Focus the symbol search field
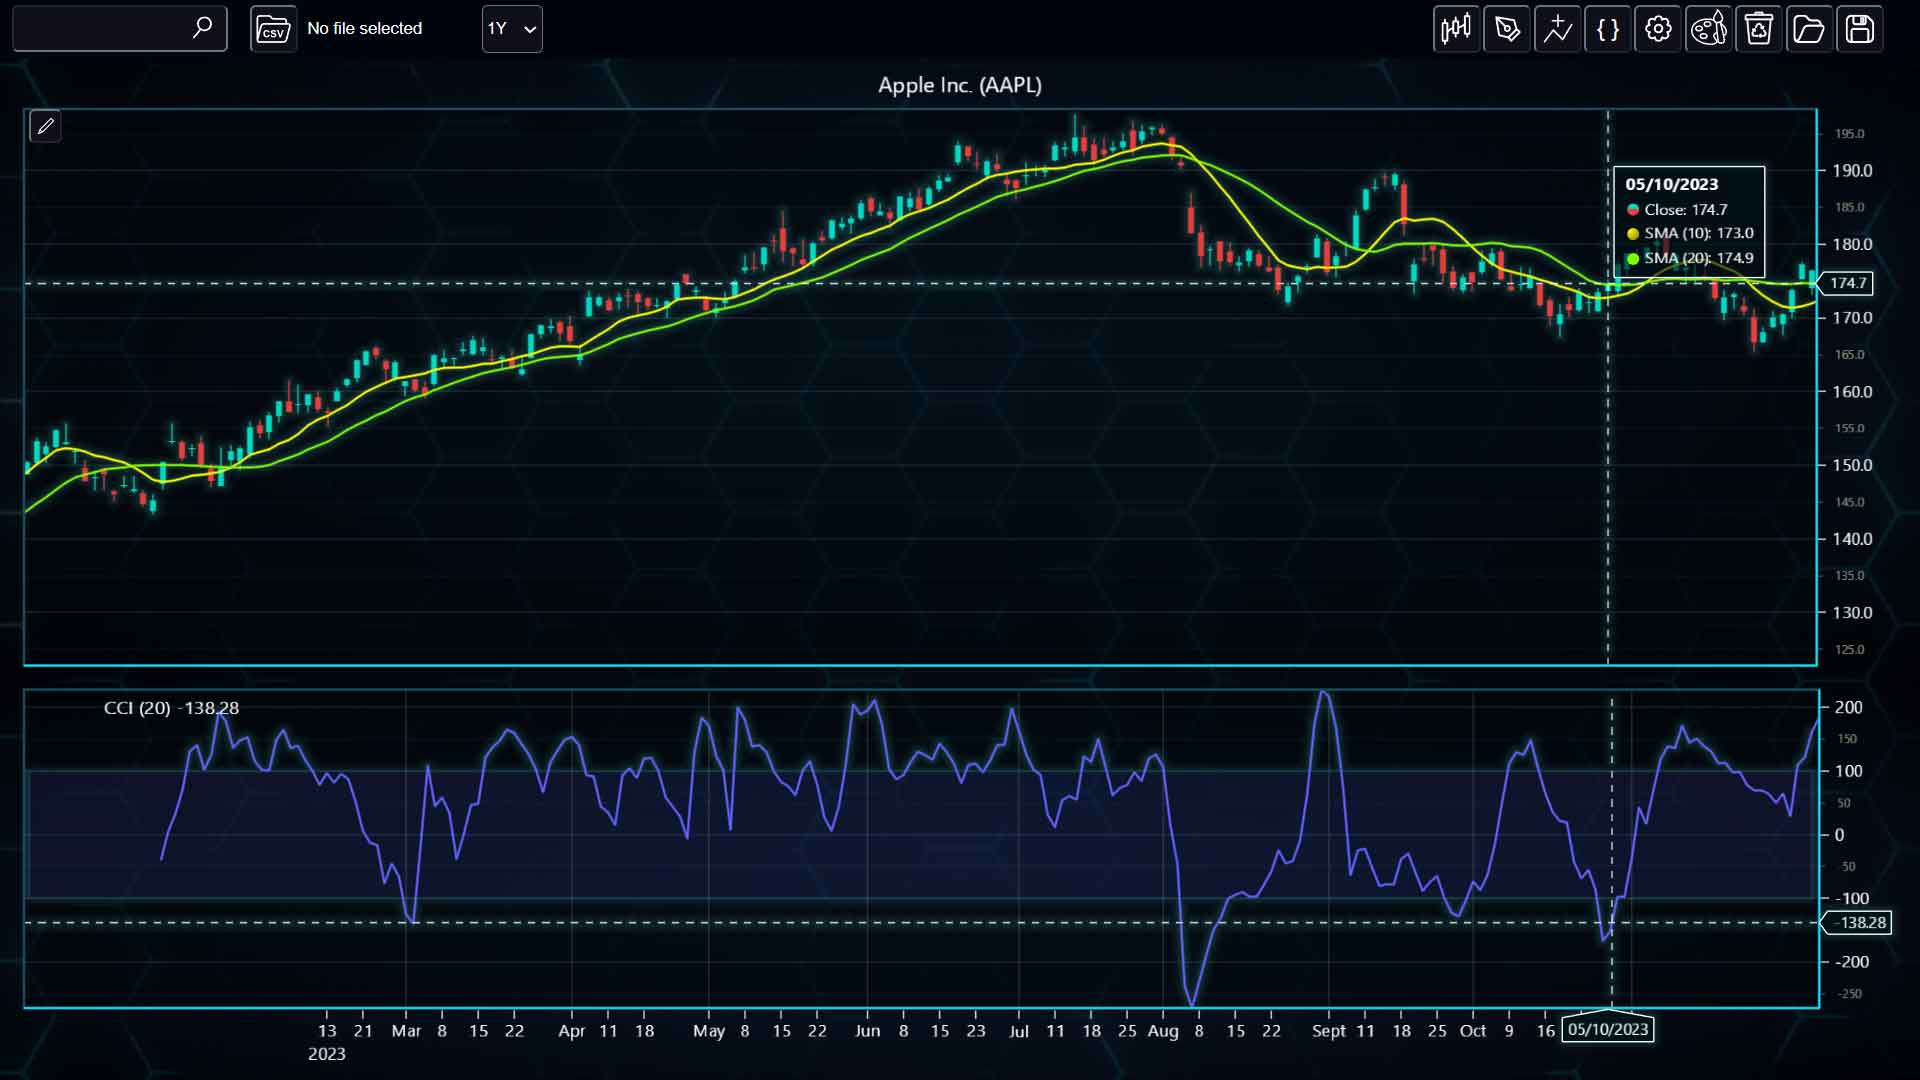 120,29
